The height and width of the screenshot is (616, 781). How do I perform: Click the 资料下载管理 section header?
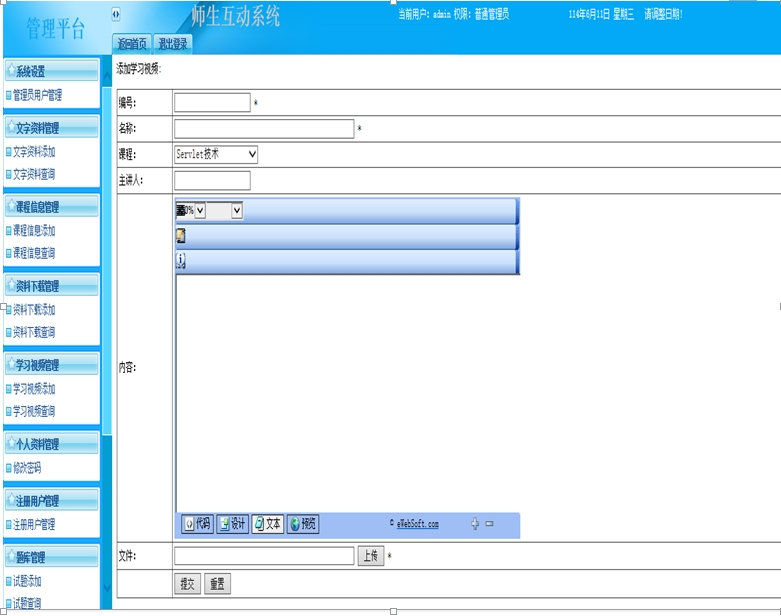52,285
